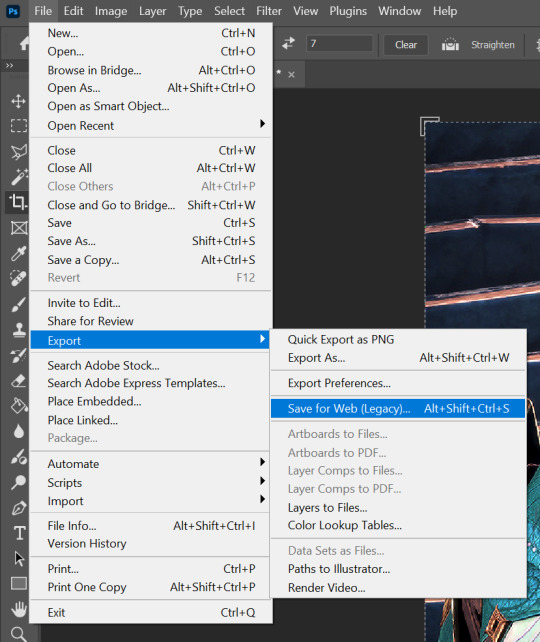The width and height of the screenshot is (540, 642).
Task: Click the crop ratio input field
Action: tap(339, 43)
